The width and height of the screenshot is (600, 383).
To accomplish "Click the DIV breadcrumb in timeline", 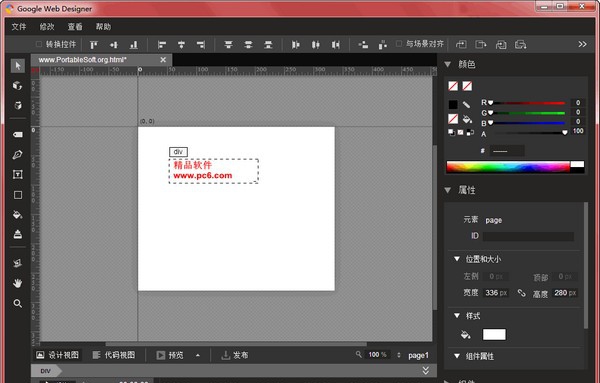I will 46,371.
